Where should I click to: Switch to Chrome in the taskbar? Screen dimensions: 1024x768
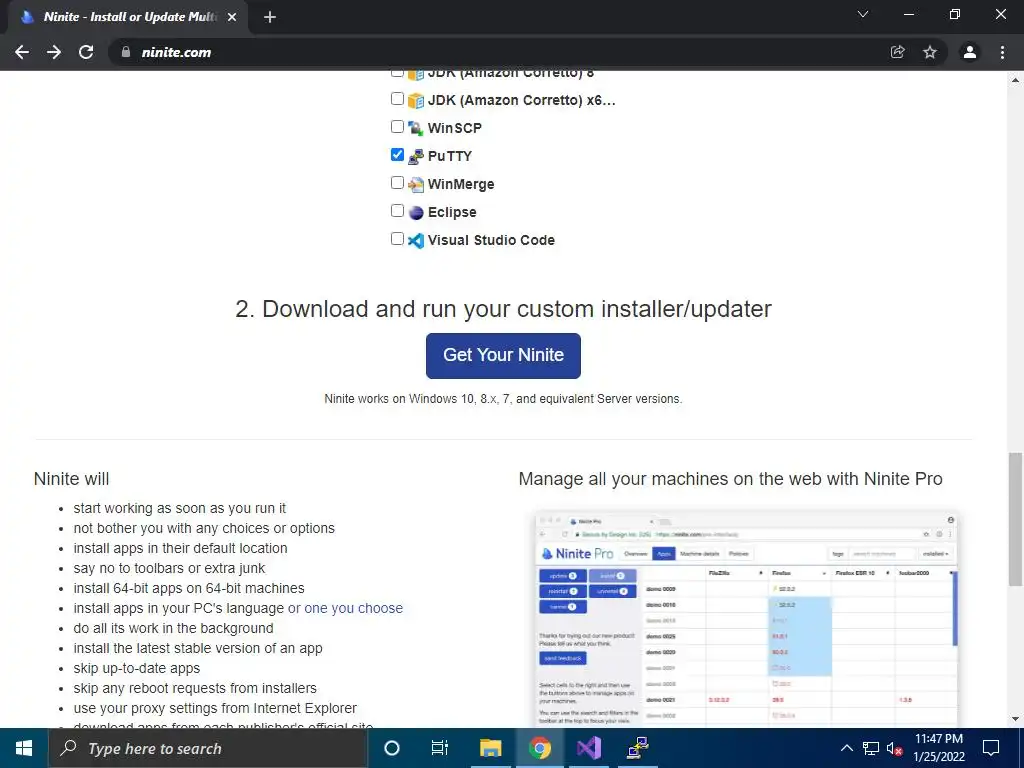click(539, 748)
